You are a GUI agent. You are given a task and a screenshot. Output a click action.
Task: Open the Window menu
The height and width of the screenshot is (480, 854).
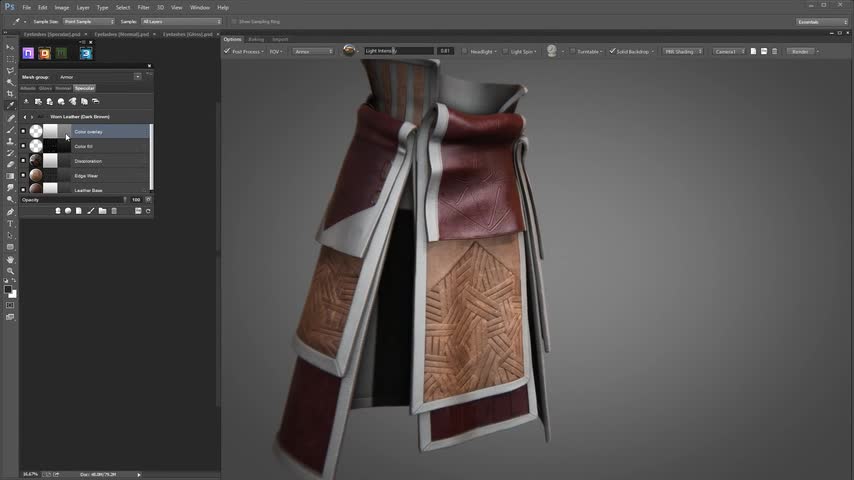point(200,8)
